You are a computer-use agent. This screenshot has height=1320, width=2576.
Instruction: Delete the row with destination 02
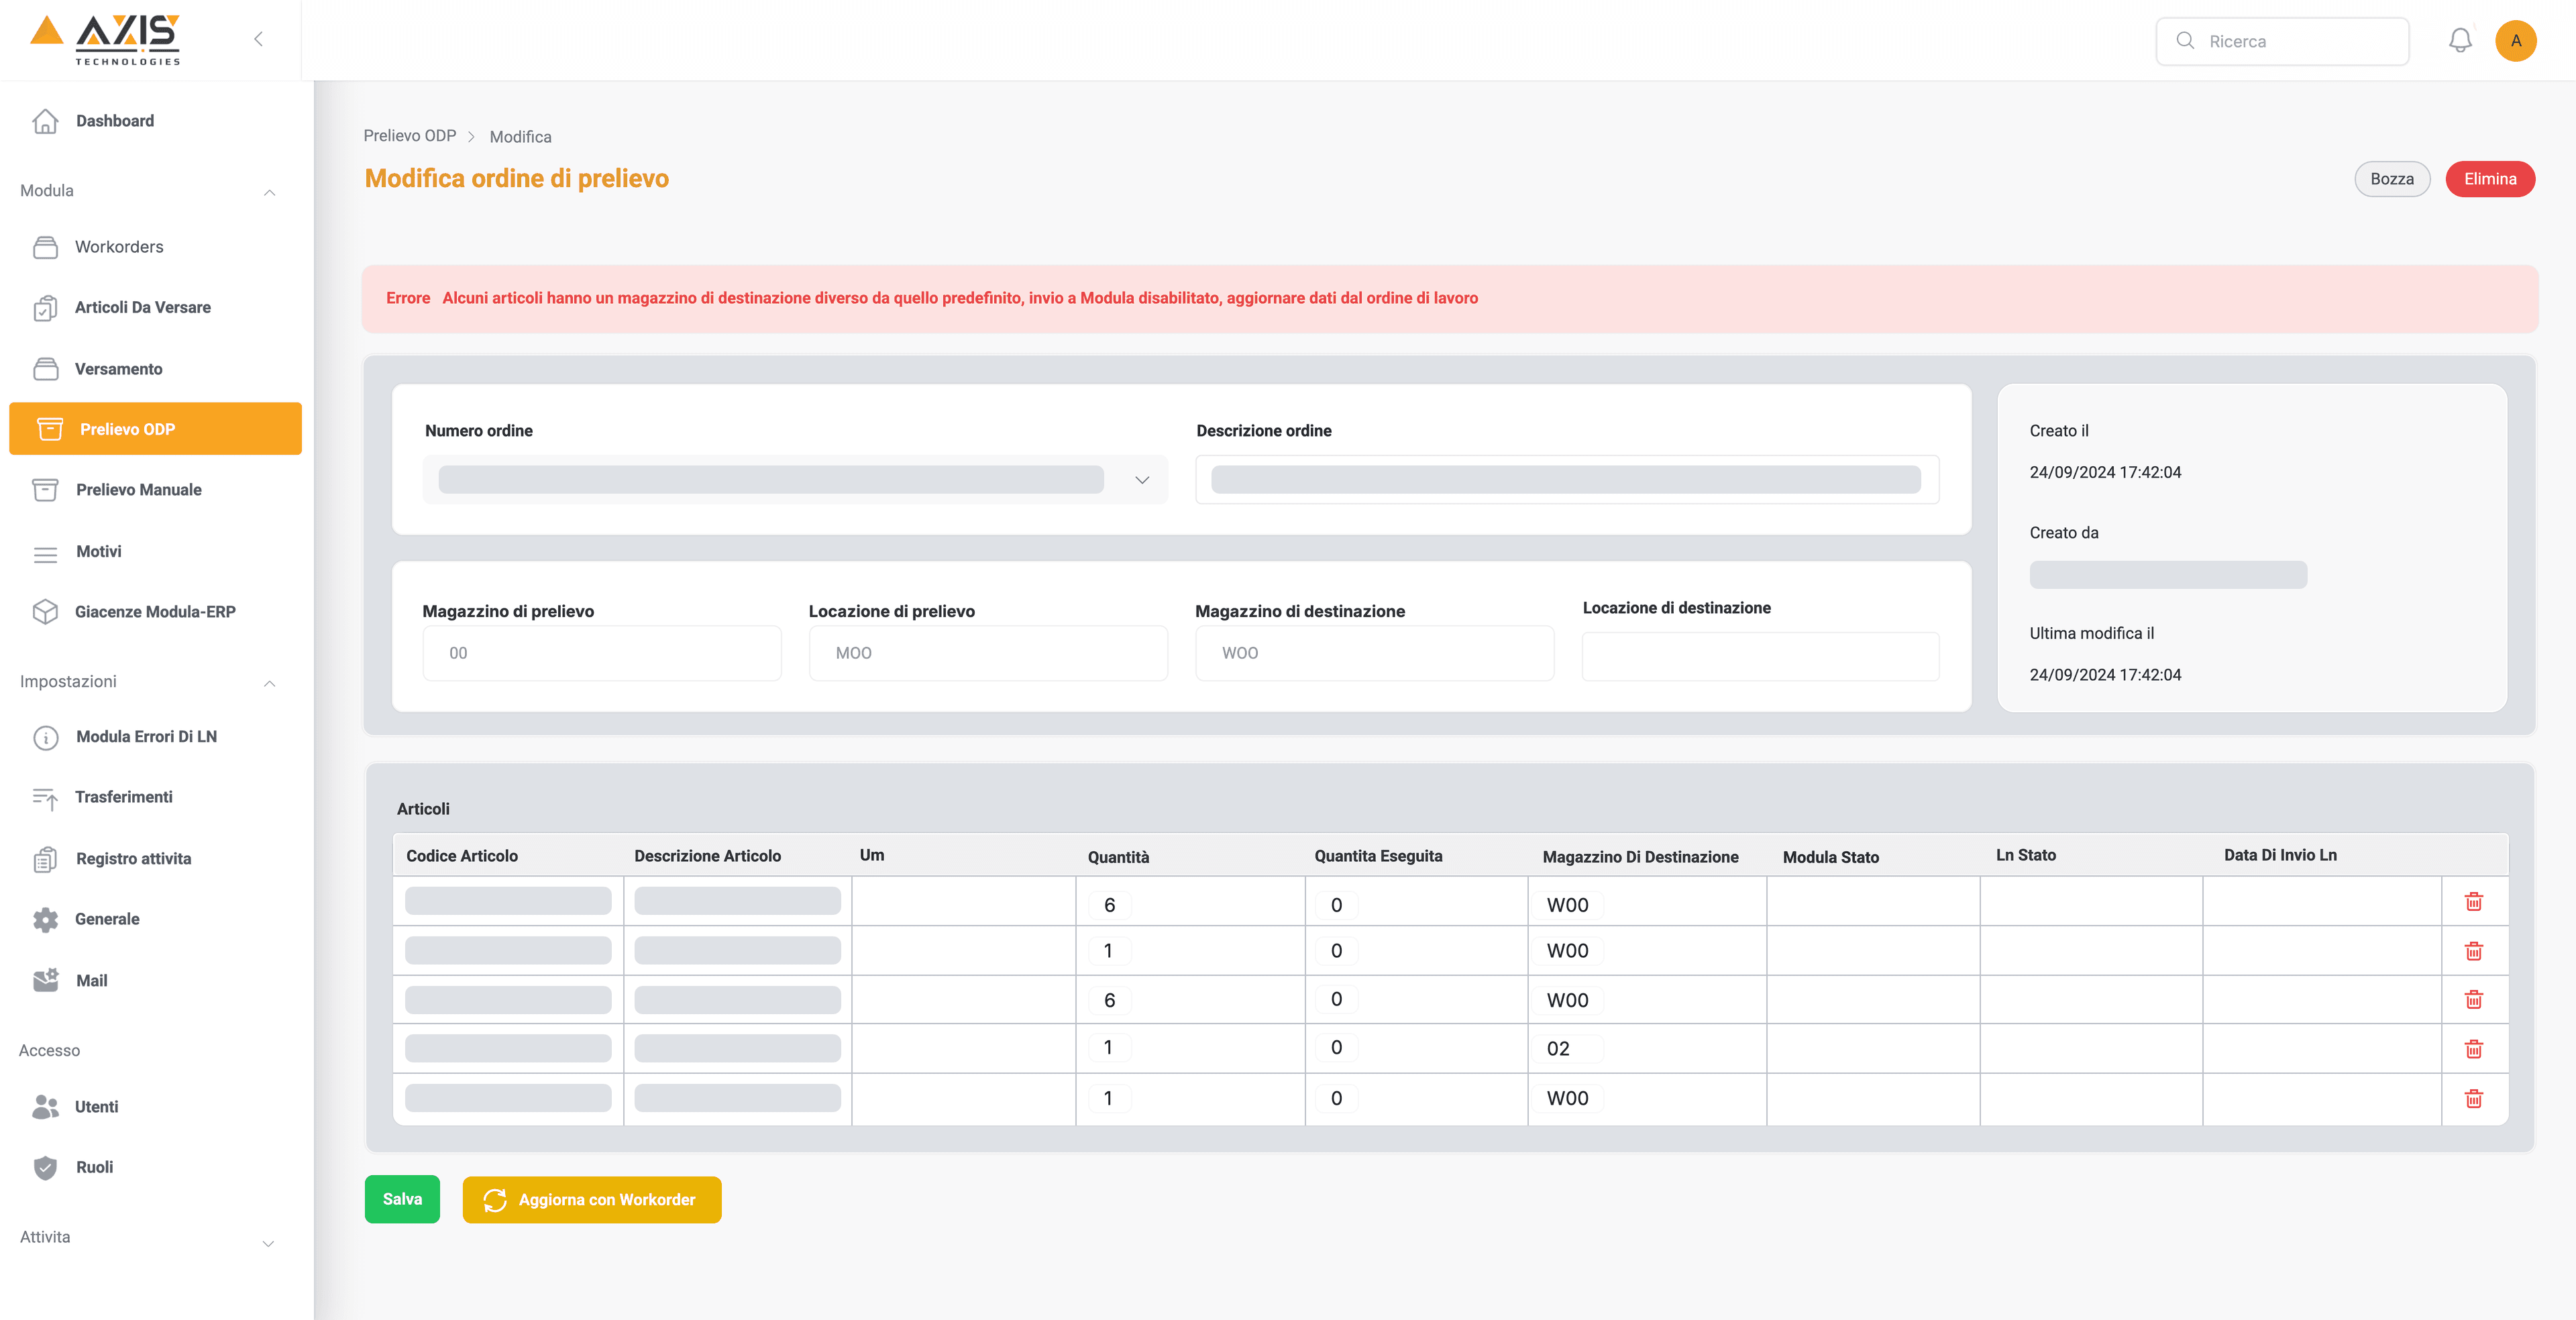2473,1049
